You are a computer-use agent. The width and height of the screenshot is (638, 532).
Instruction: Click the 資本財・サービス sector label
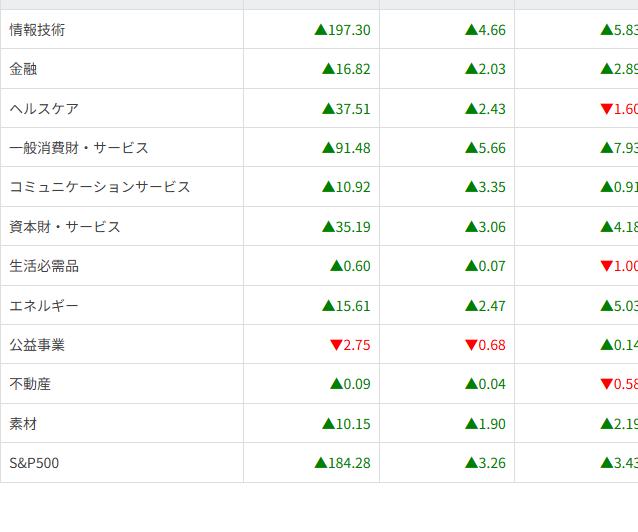65,227
